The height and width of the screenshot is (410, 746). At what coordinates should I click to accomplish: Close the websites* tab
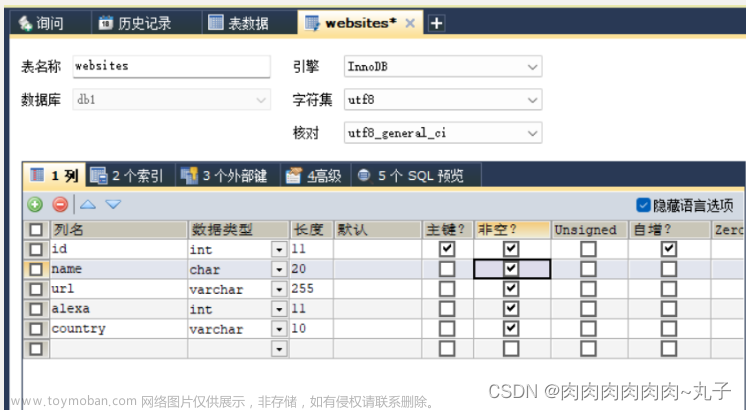click(410, 23)
